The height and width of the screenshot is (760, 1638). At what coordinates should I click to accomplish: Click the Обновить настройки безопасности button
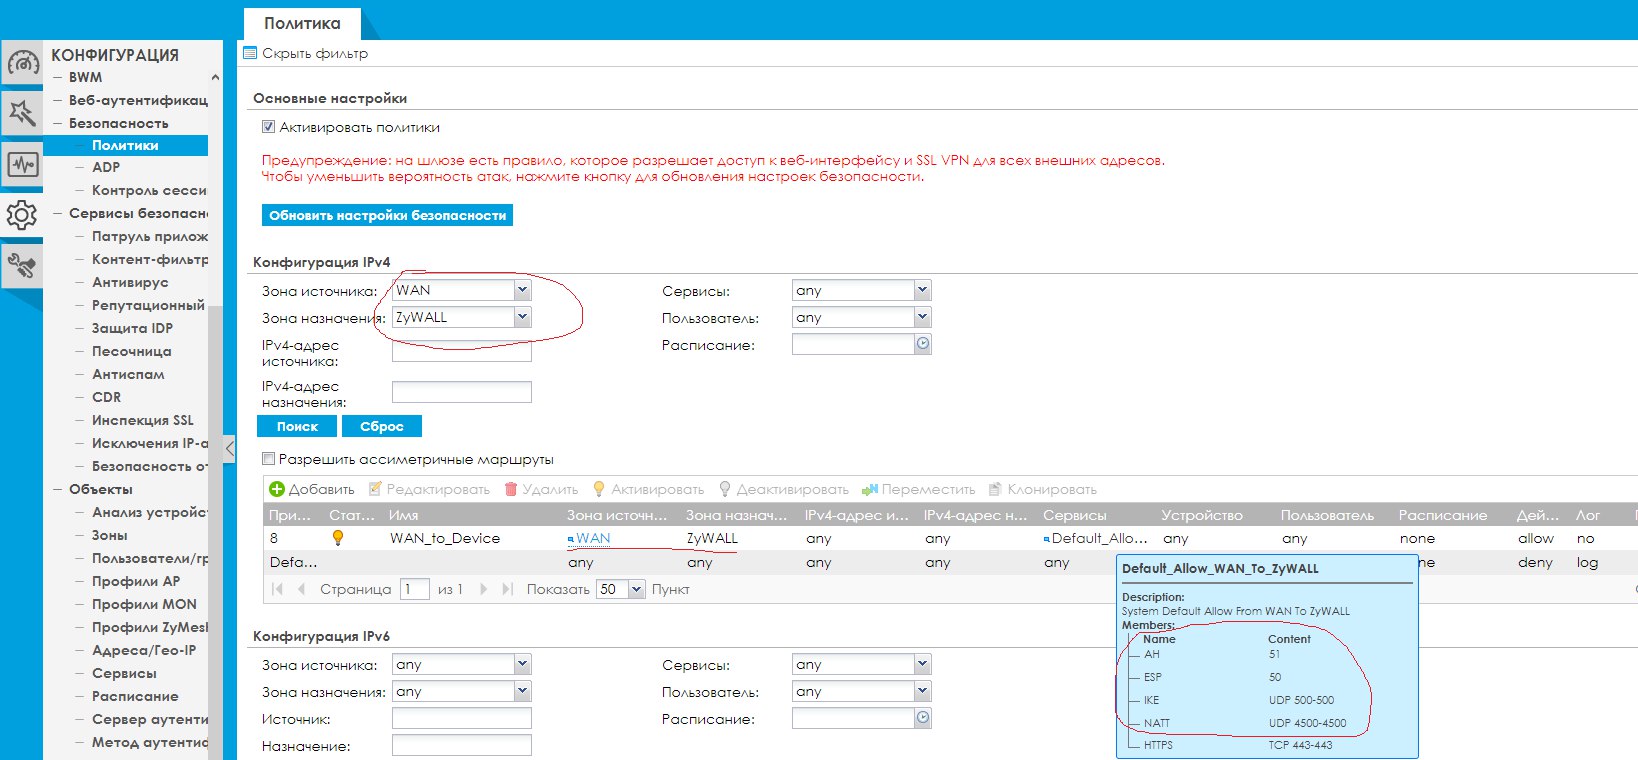click(387, 215)
